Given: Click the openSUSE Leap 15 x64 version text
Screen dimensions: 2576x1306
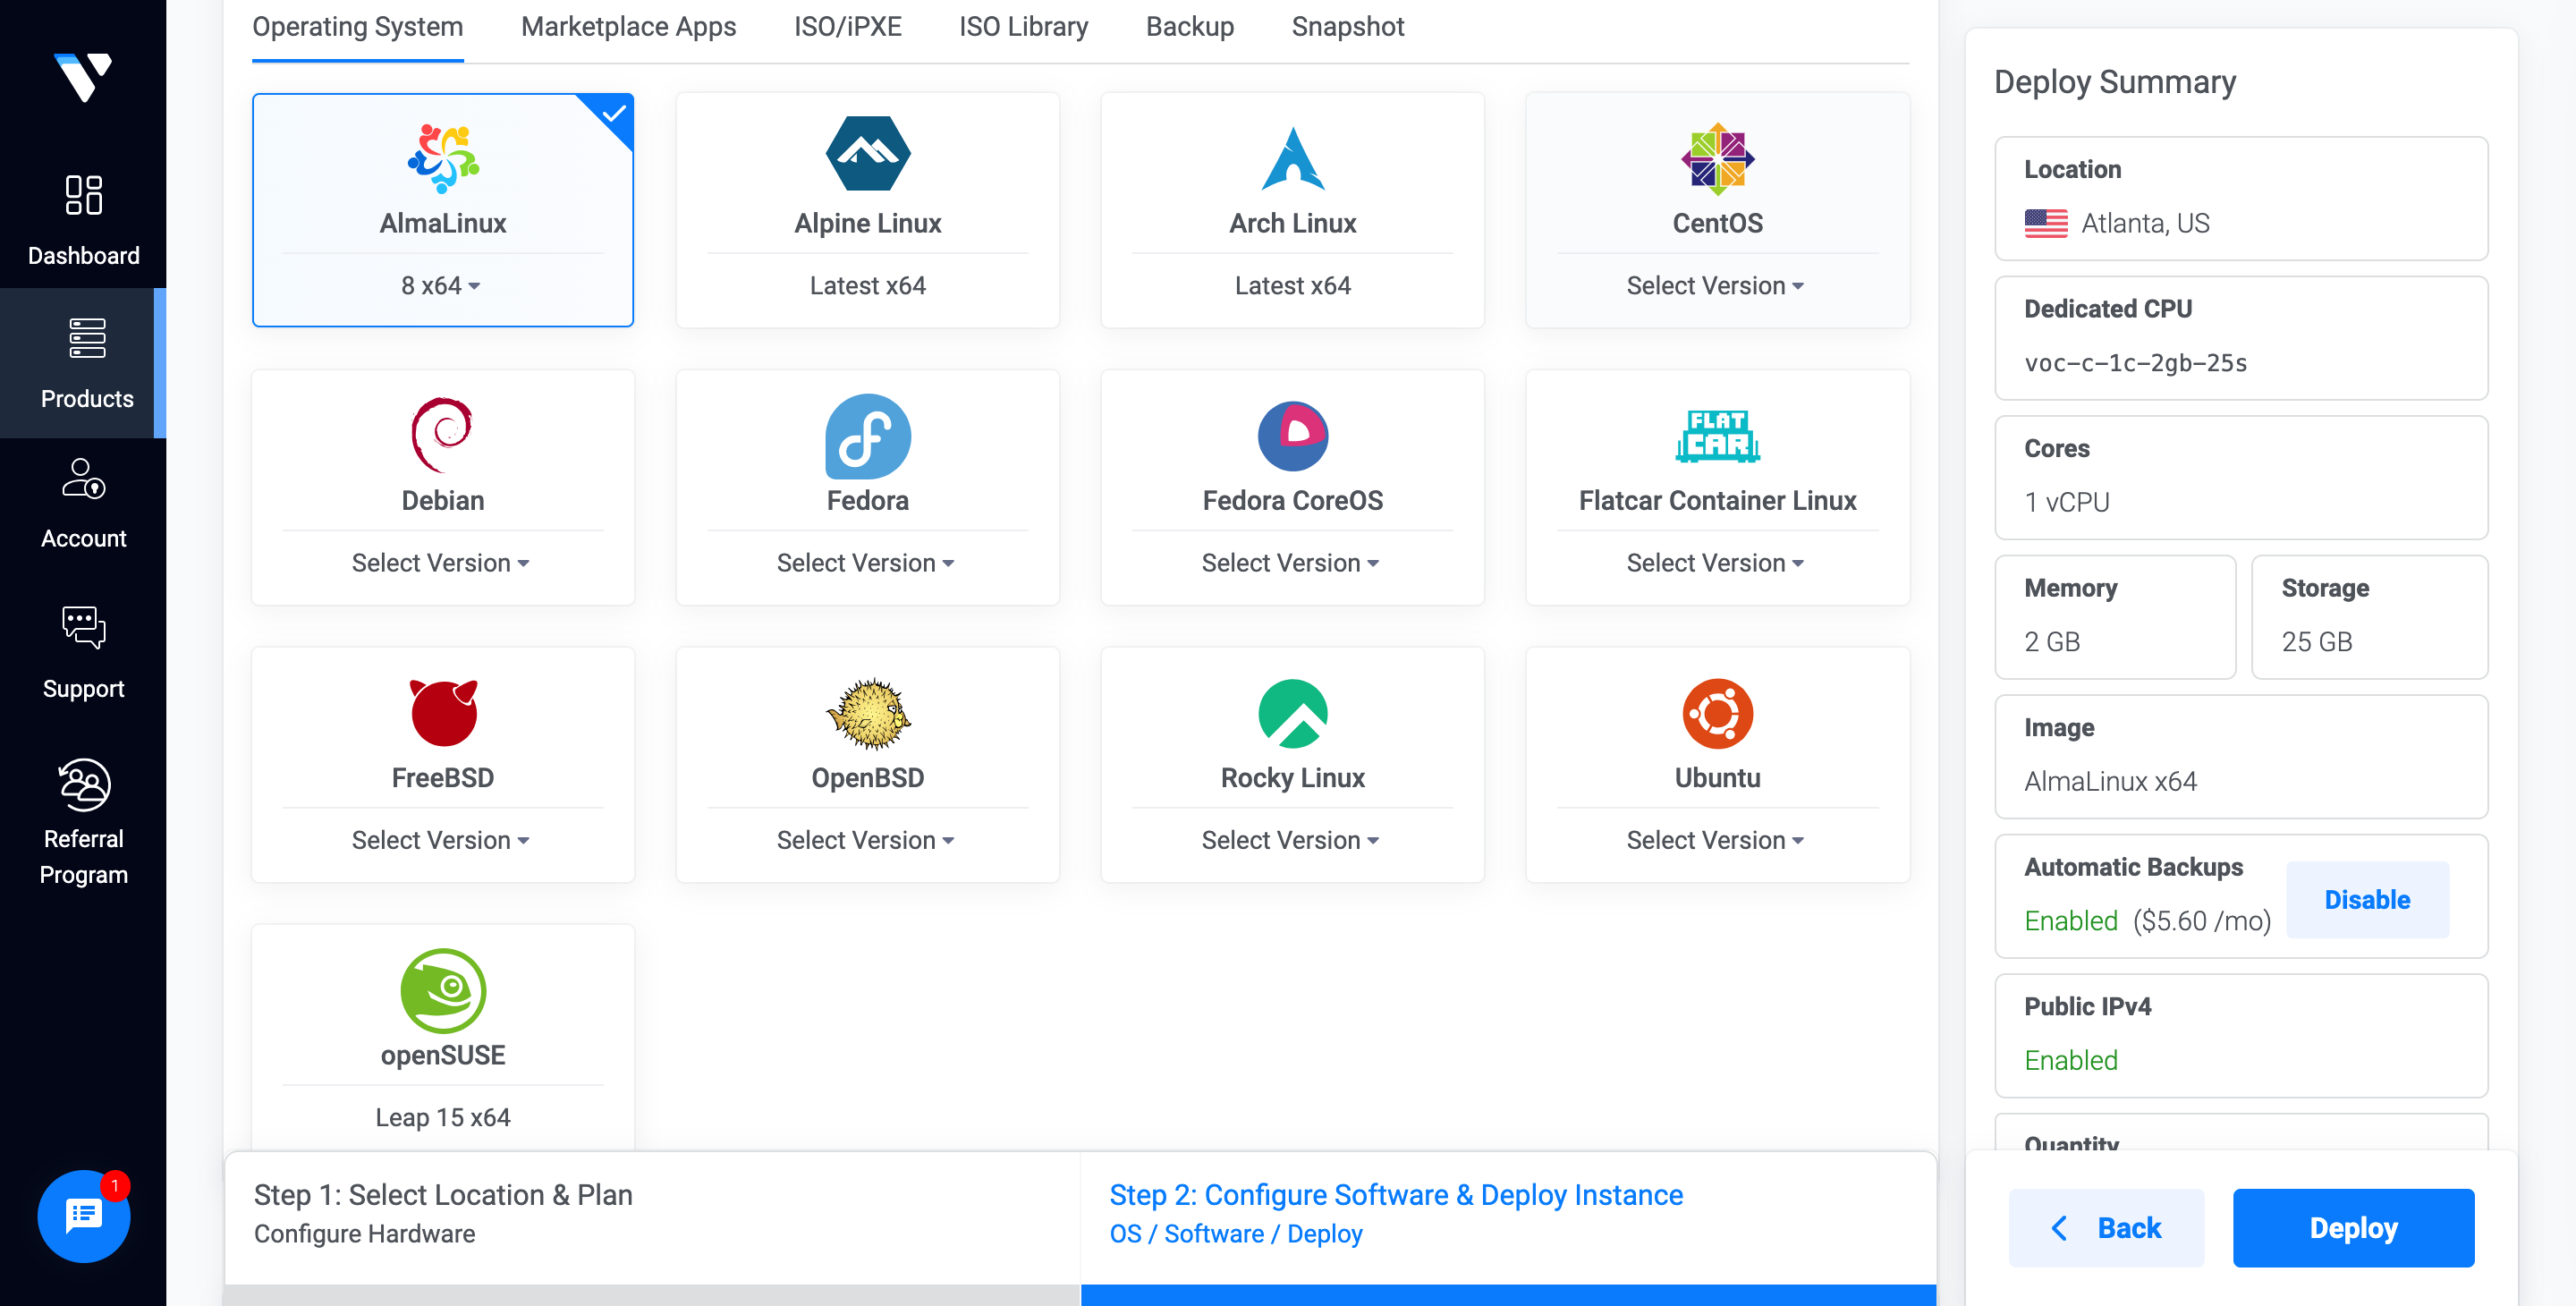Looking at the screenshot, I should 443,1117.
